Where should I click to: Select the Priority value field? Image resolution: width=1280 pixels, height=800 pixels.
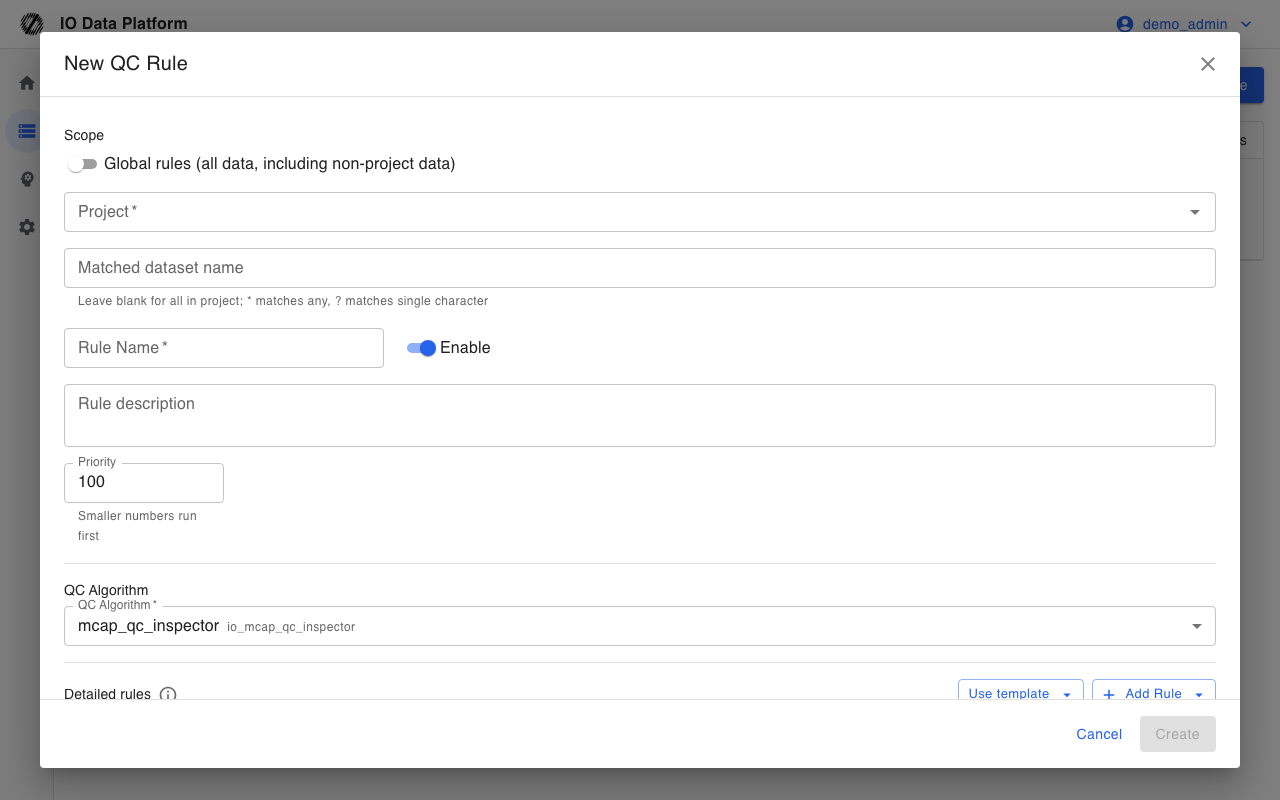point(144,482)
